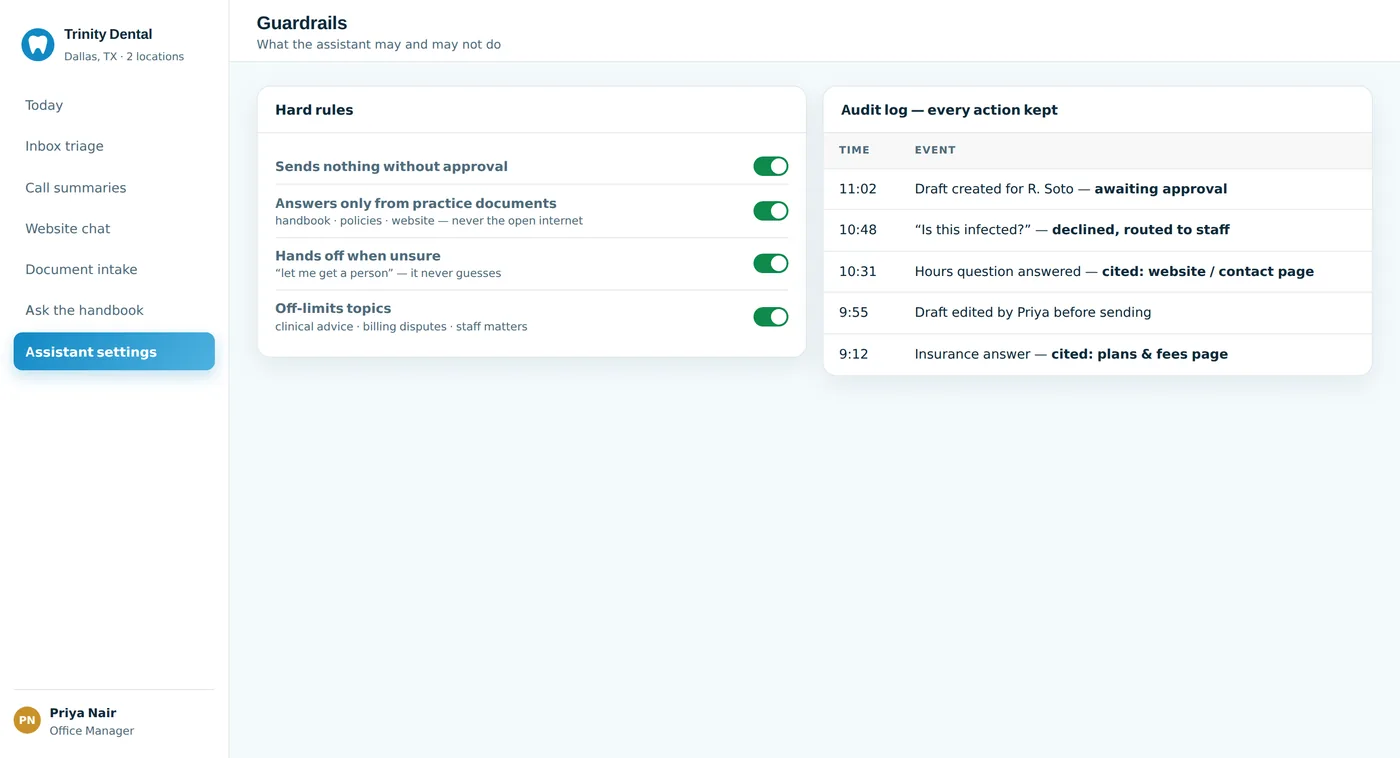The height and width of the screenshot is (758, 1400).
Task: Select Assistant settings in sidebar
Action: [x=114, y=352]
